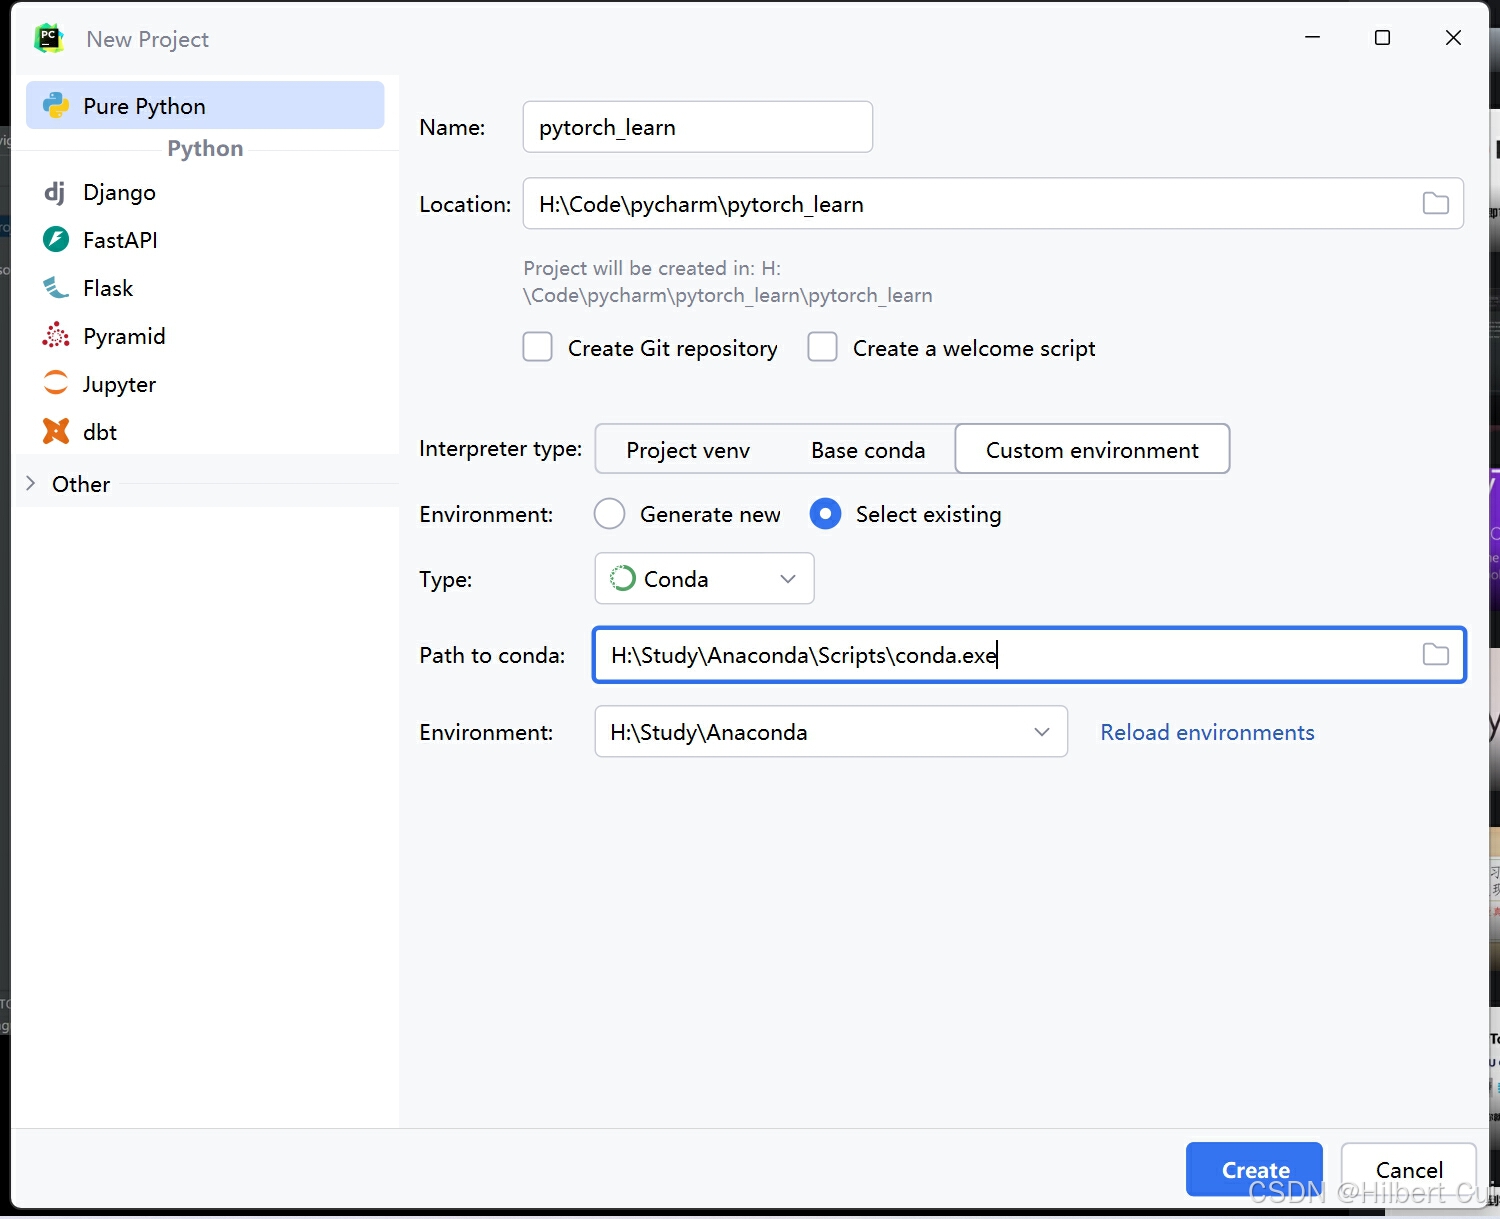Select Django project type
Image resolution: width=1500 pixels, height=1219 pixels.
[x=205, y=192]
